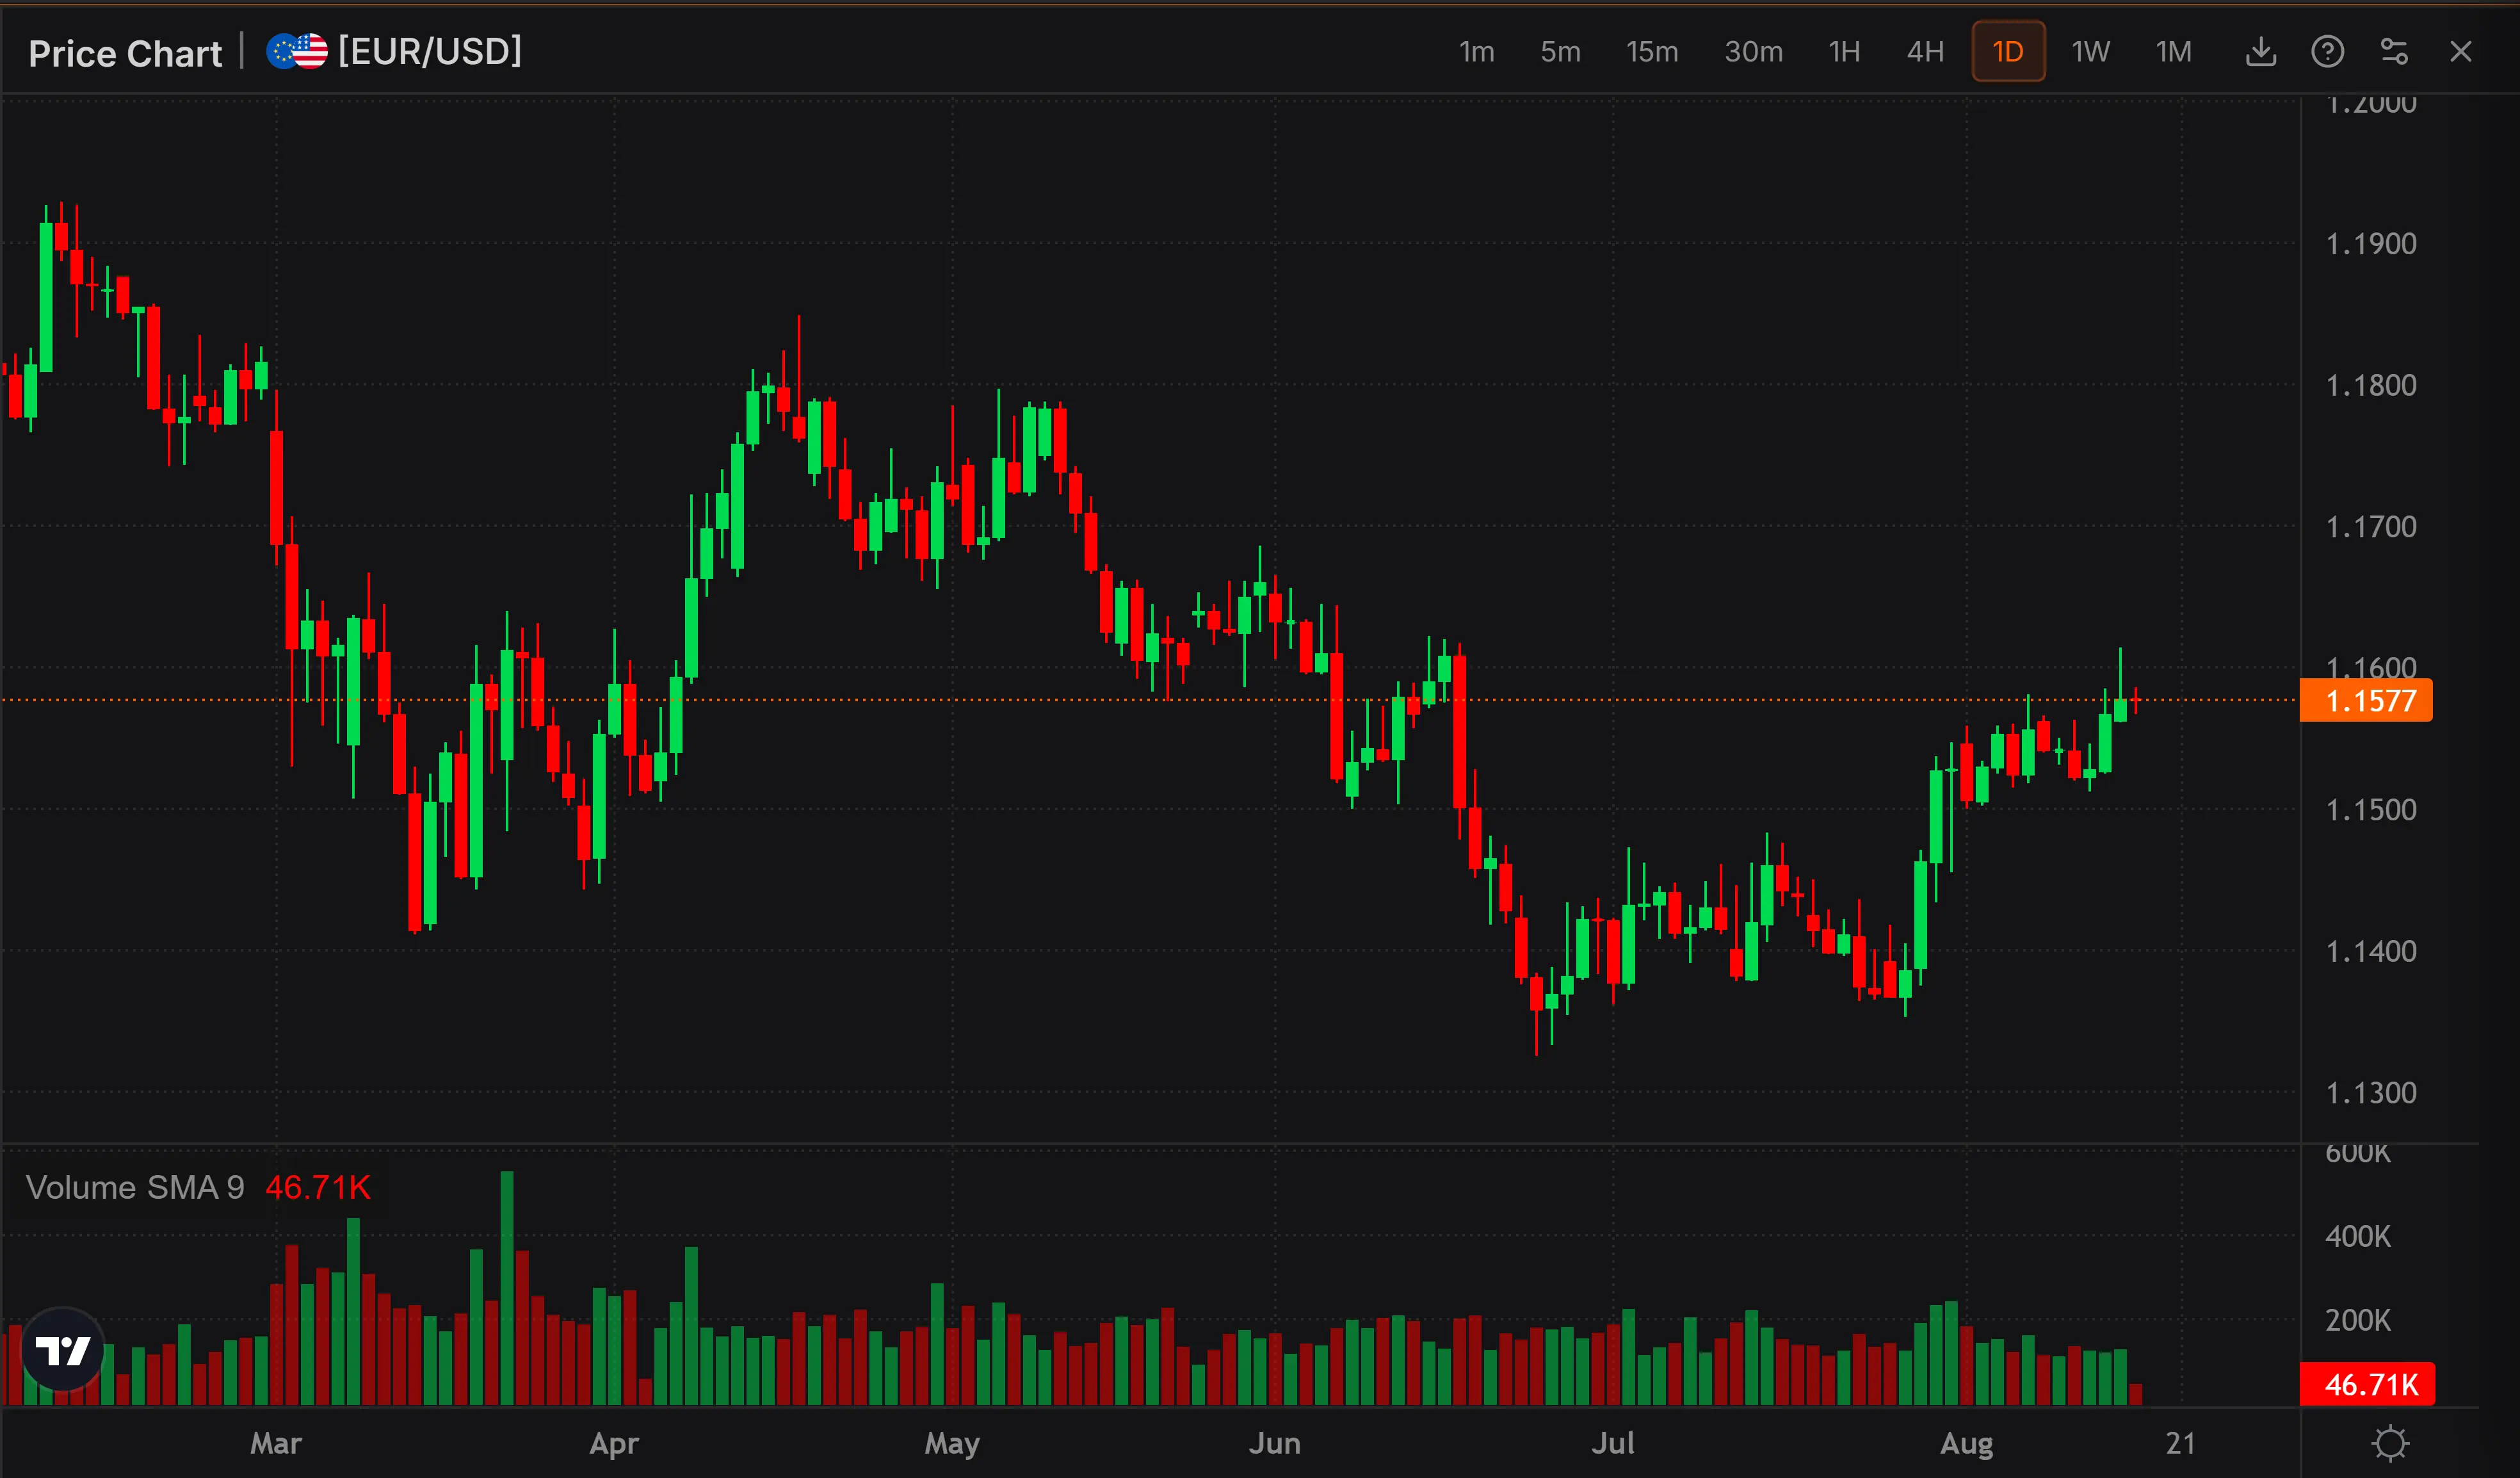Click the Price Chart title
This screenshot has width=2520, height=1478.
(x=125, y=53)
